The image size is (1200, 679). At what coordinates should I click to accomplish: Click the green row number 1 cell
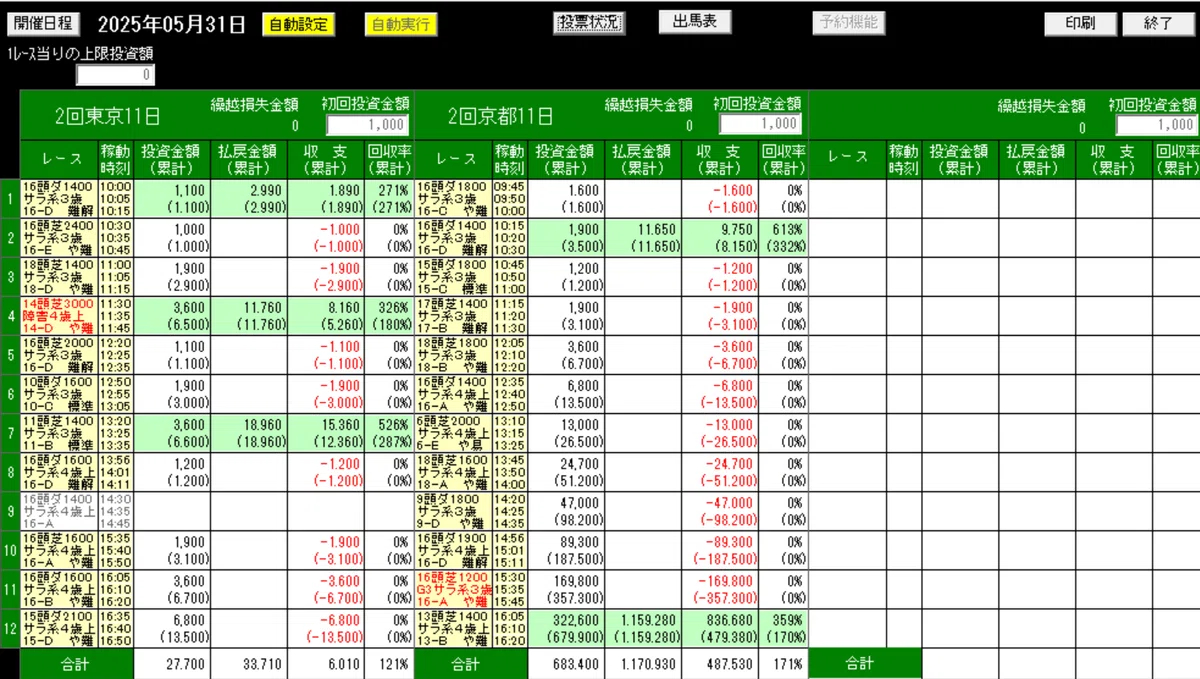point(10,198)
